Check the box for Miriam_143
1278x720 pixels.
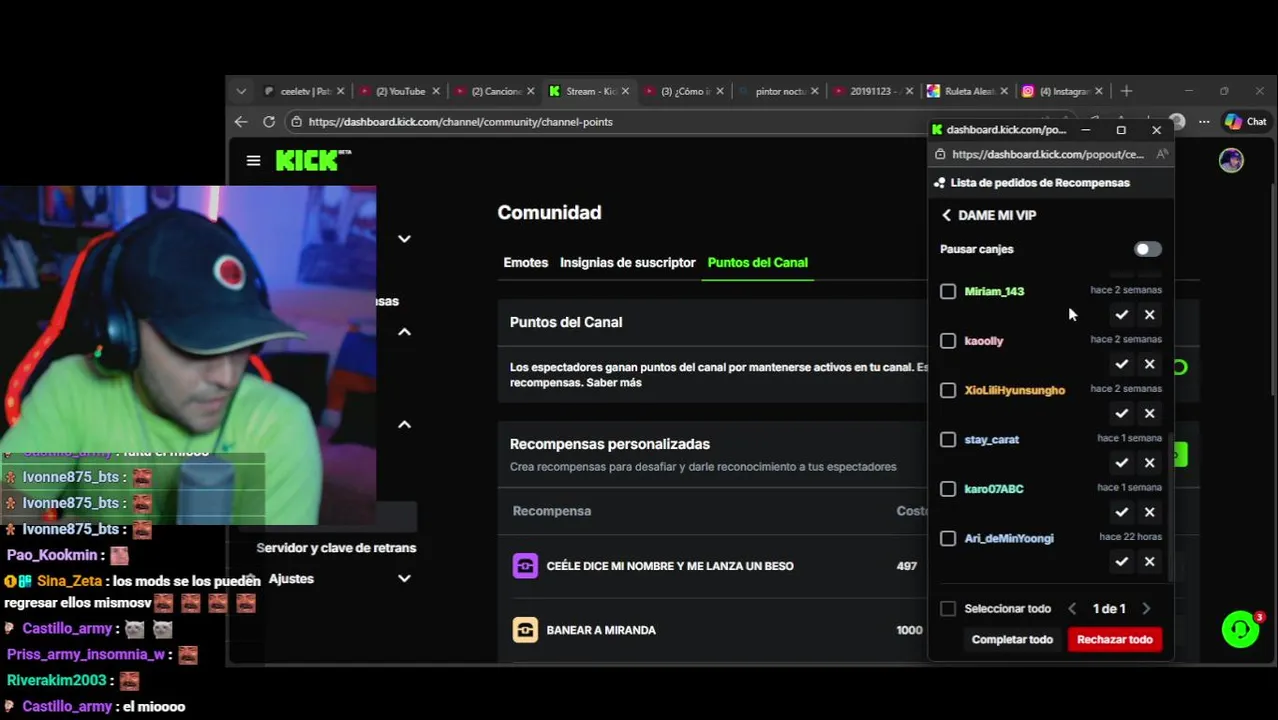click(x=948, y=291)
